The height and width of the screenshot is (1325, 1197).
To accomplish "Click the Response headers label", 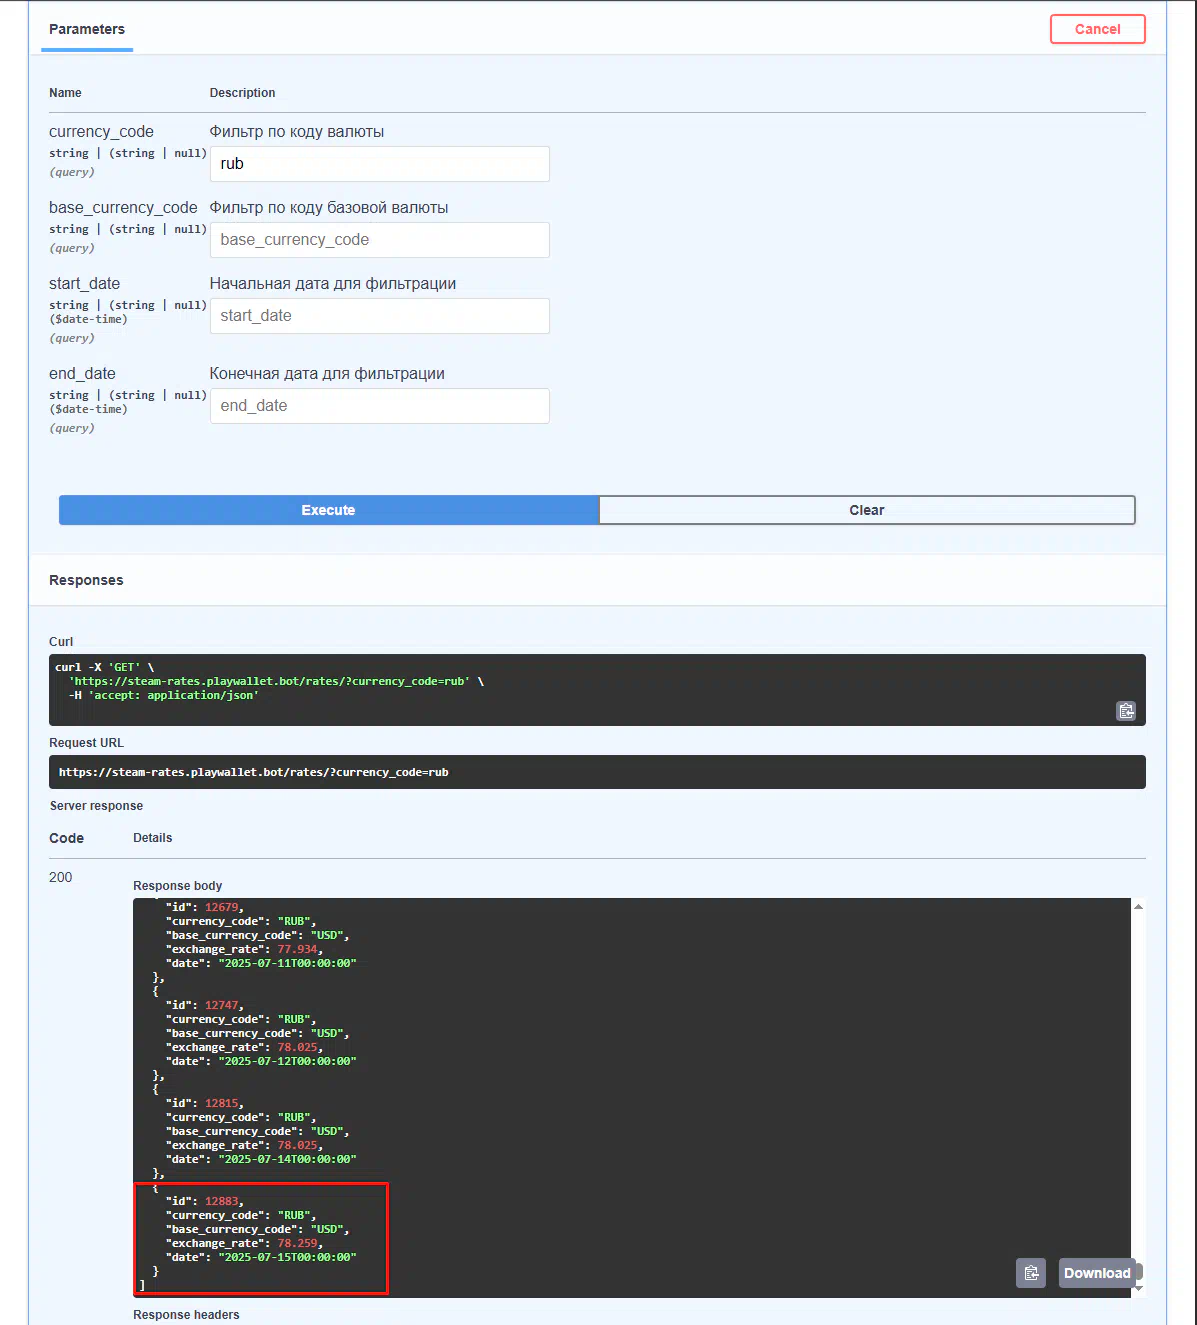I will [x=186, y=1315].
